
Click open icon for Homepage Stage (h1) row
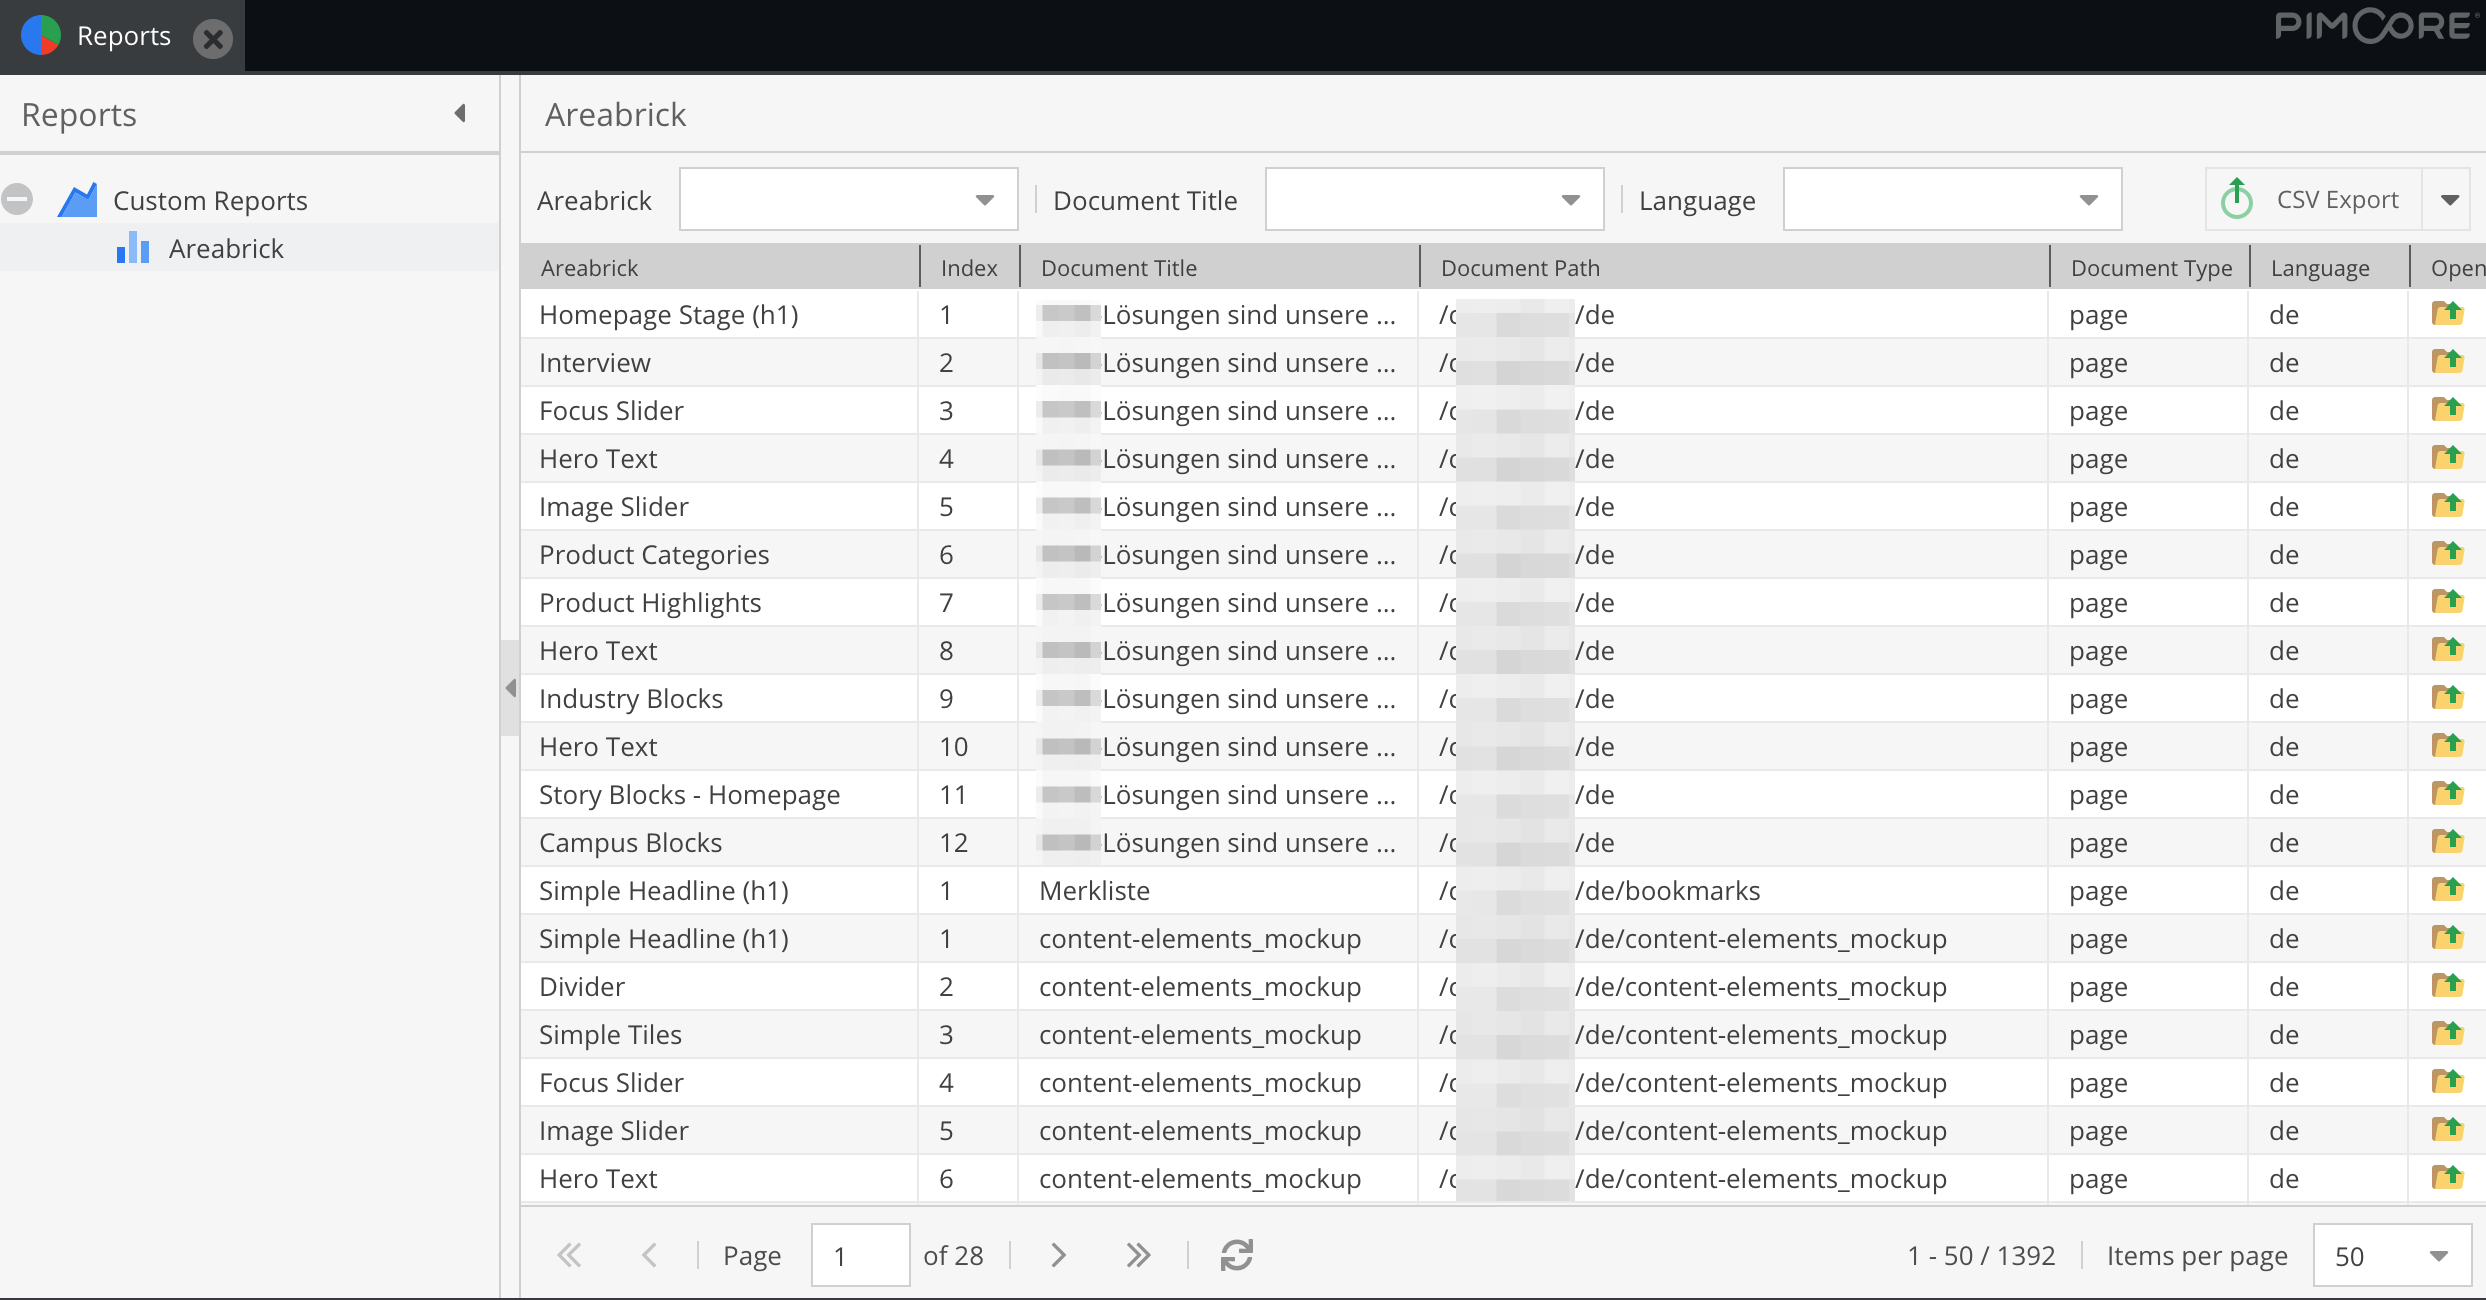[2447, 314]
